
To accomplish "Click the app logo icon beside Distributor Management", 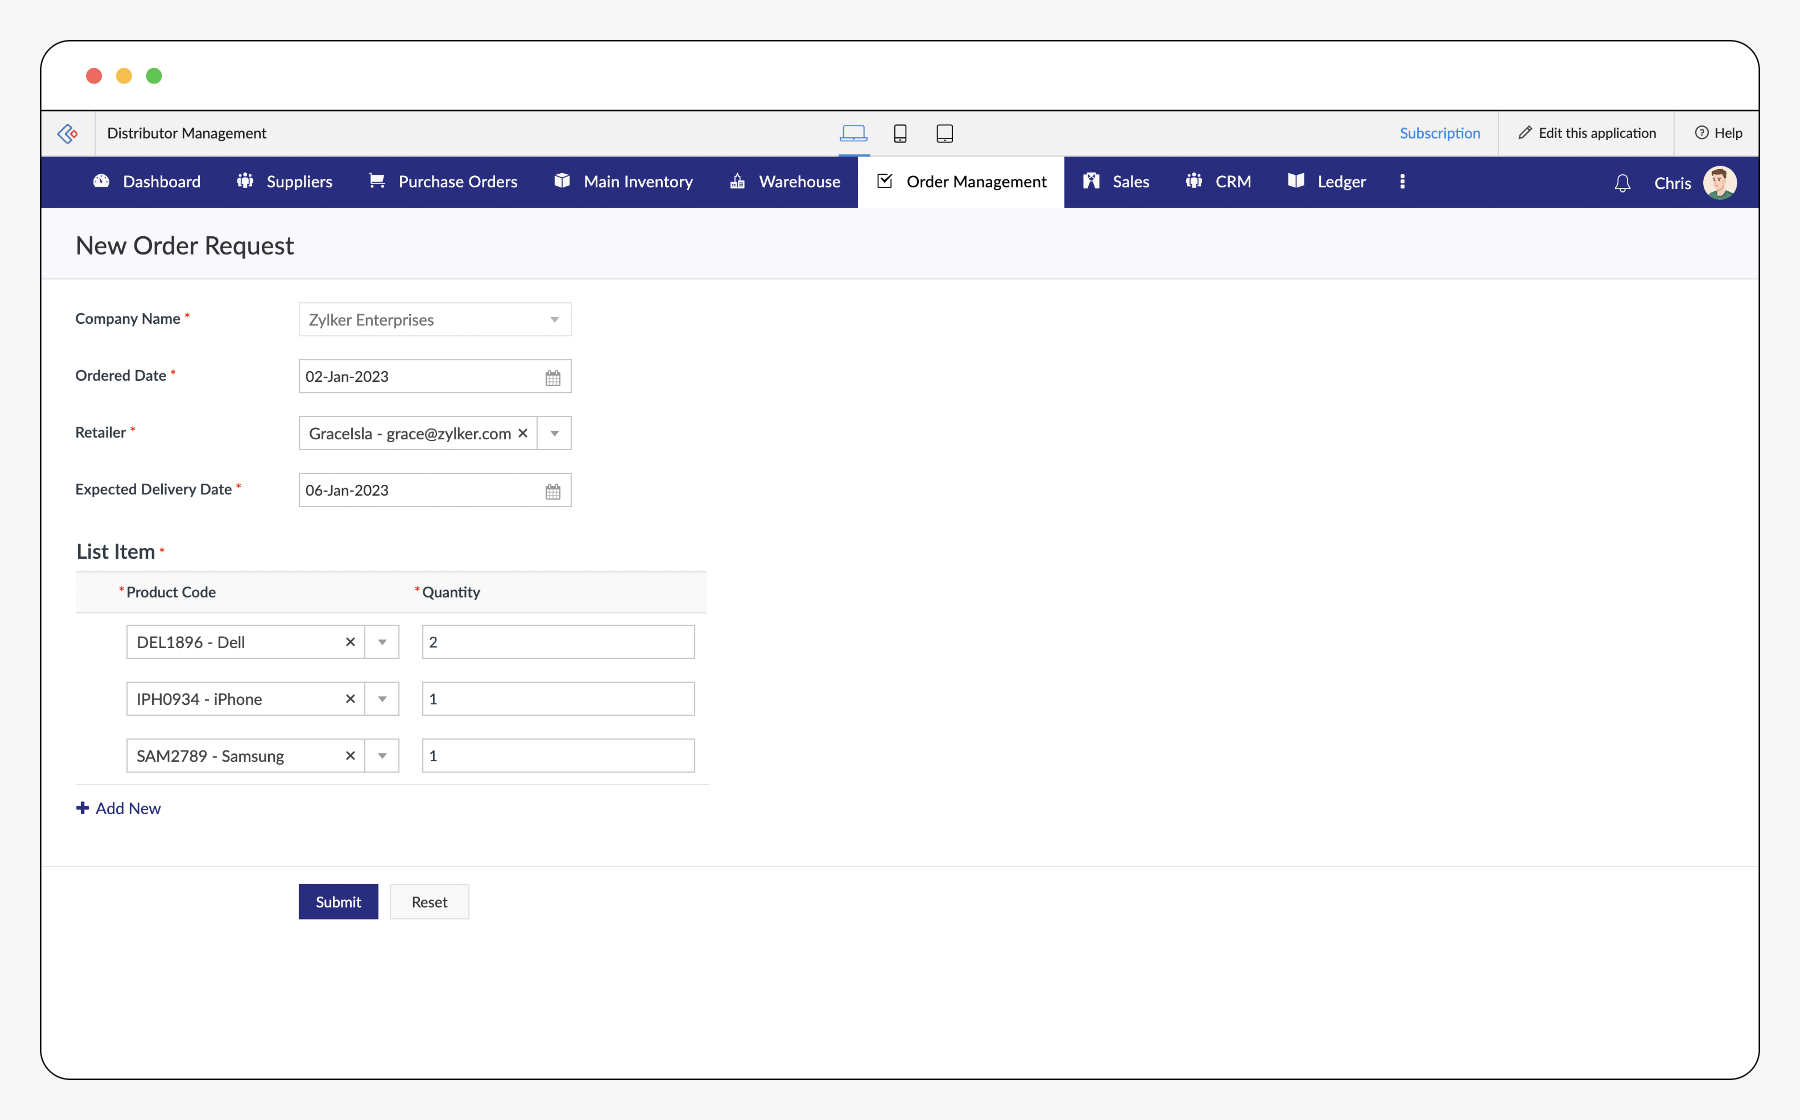I will (68, 133).
